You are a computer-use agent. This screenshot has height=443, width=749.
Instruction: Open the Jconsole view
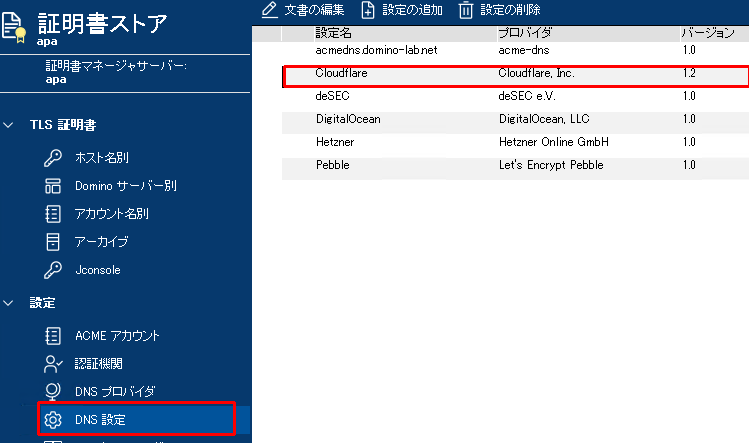pos(98,270)
